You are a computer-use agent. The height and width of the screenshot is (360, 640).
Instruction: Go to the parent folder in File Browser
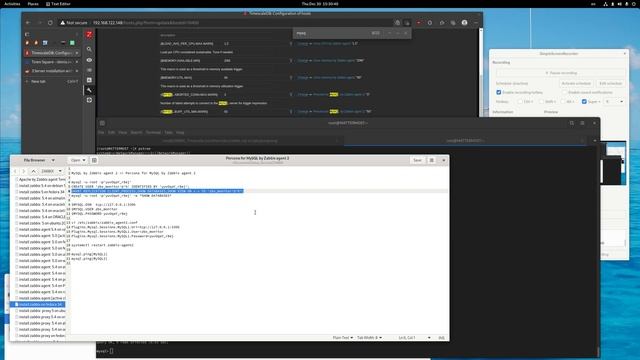(x=33, y=171)
